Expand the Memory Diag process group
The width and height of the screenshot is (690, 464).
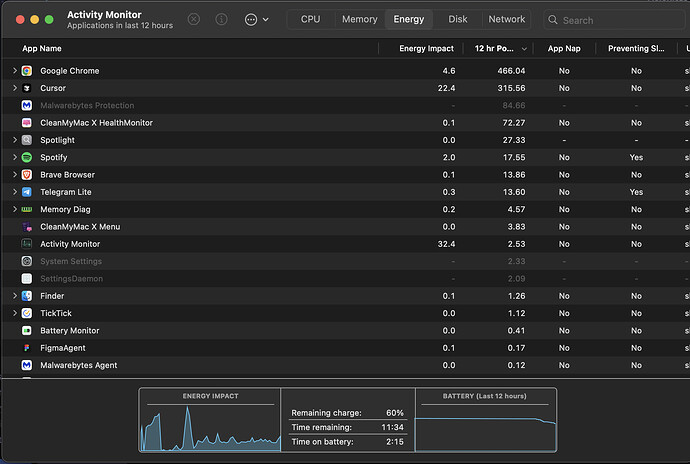[15, 209]
